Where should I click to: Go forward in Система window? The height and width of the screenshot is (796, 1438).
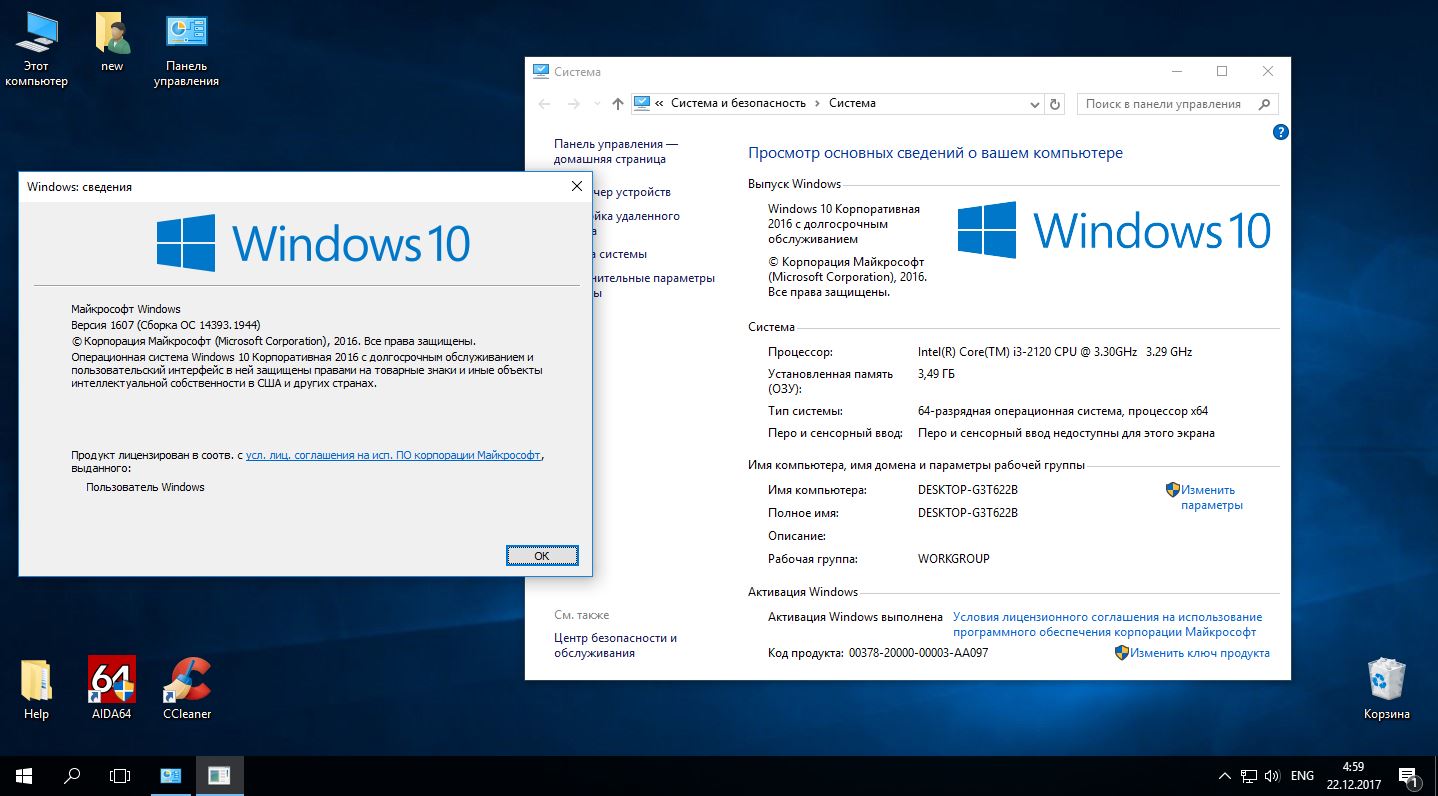click(573, 104)
